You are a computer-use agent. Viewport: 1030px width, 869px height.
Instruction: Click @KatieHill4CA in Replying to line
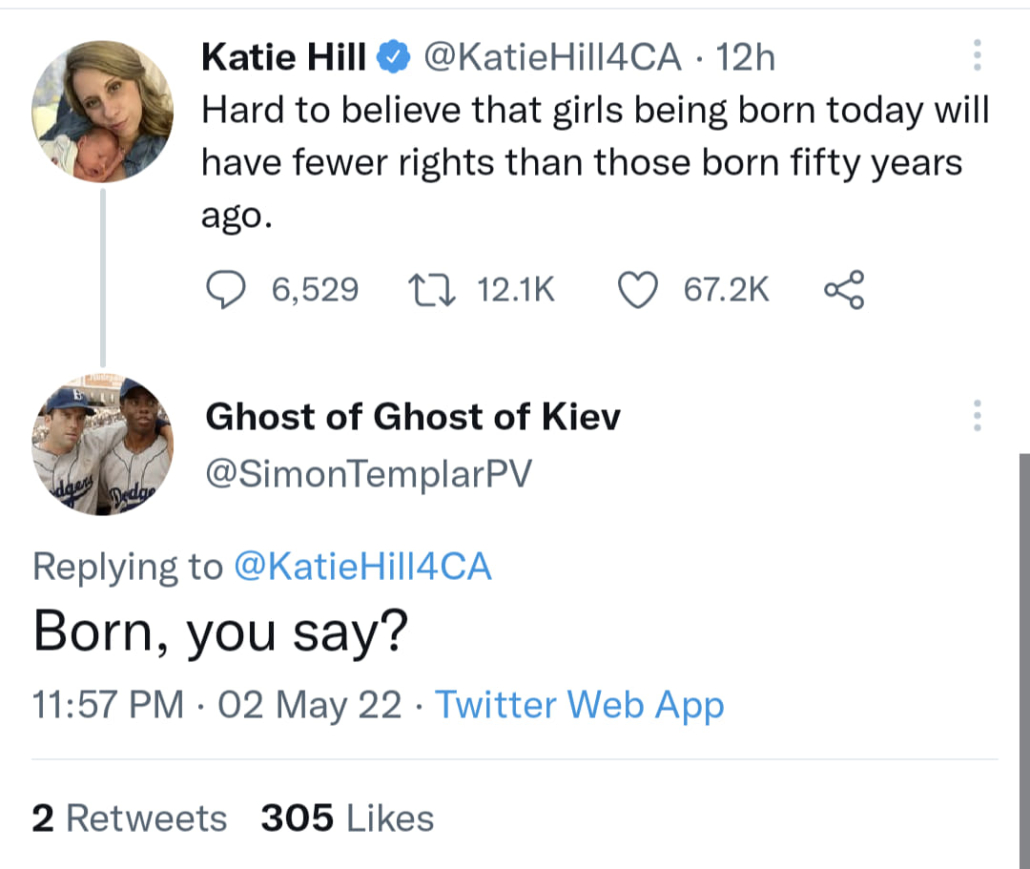point(362,567)
